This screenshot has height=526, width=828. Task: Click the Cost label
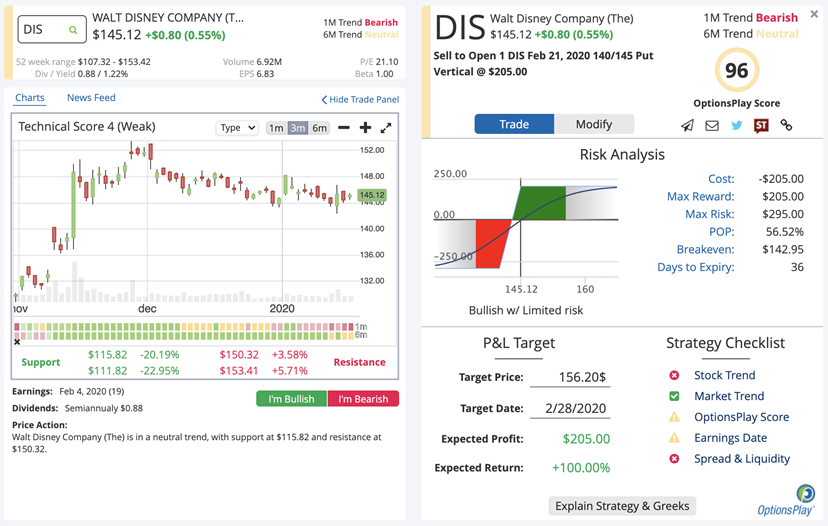pos(721,179)
